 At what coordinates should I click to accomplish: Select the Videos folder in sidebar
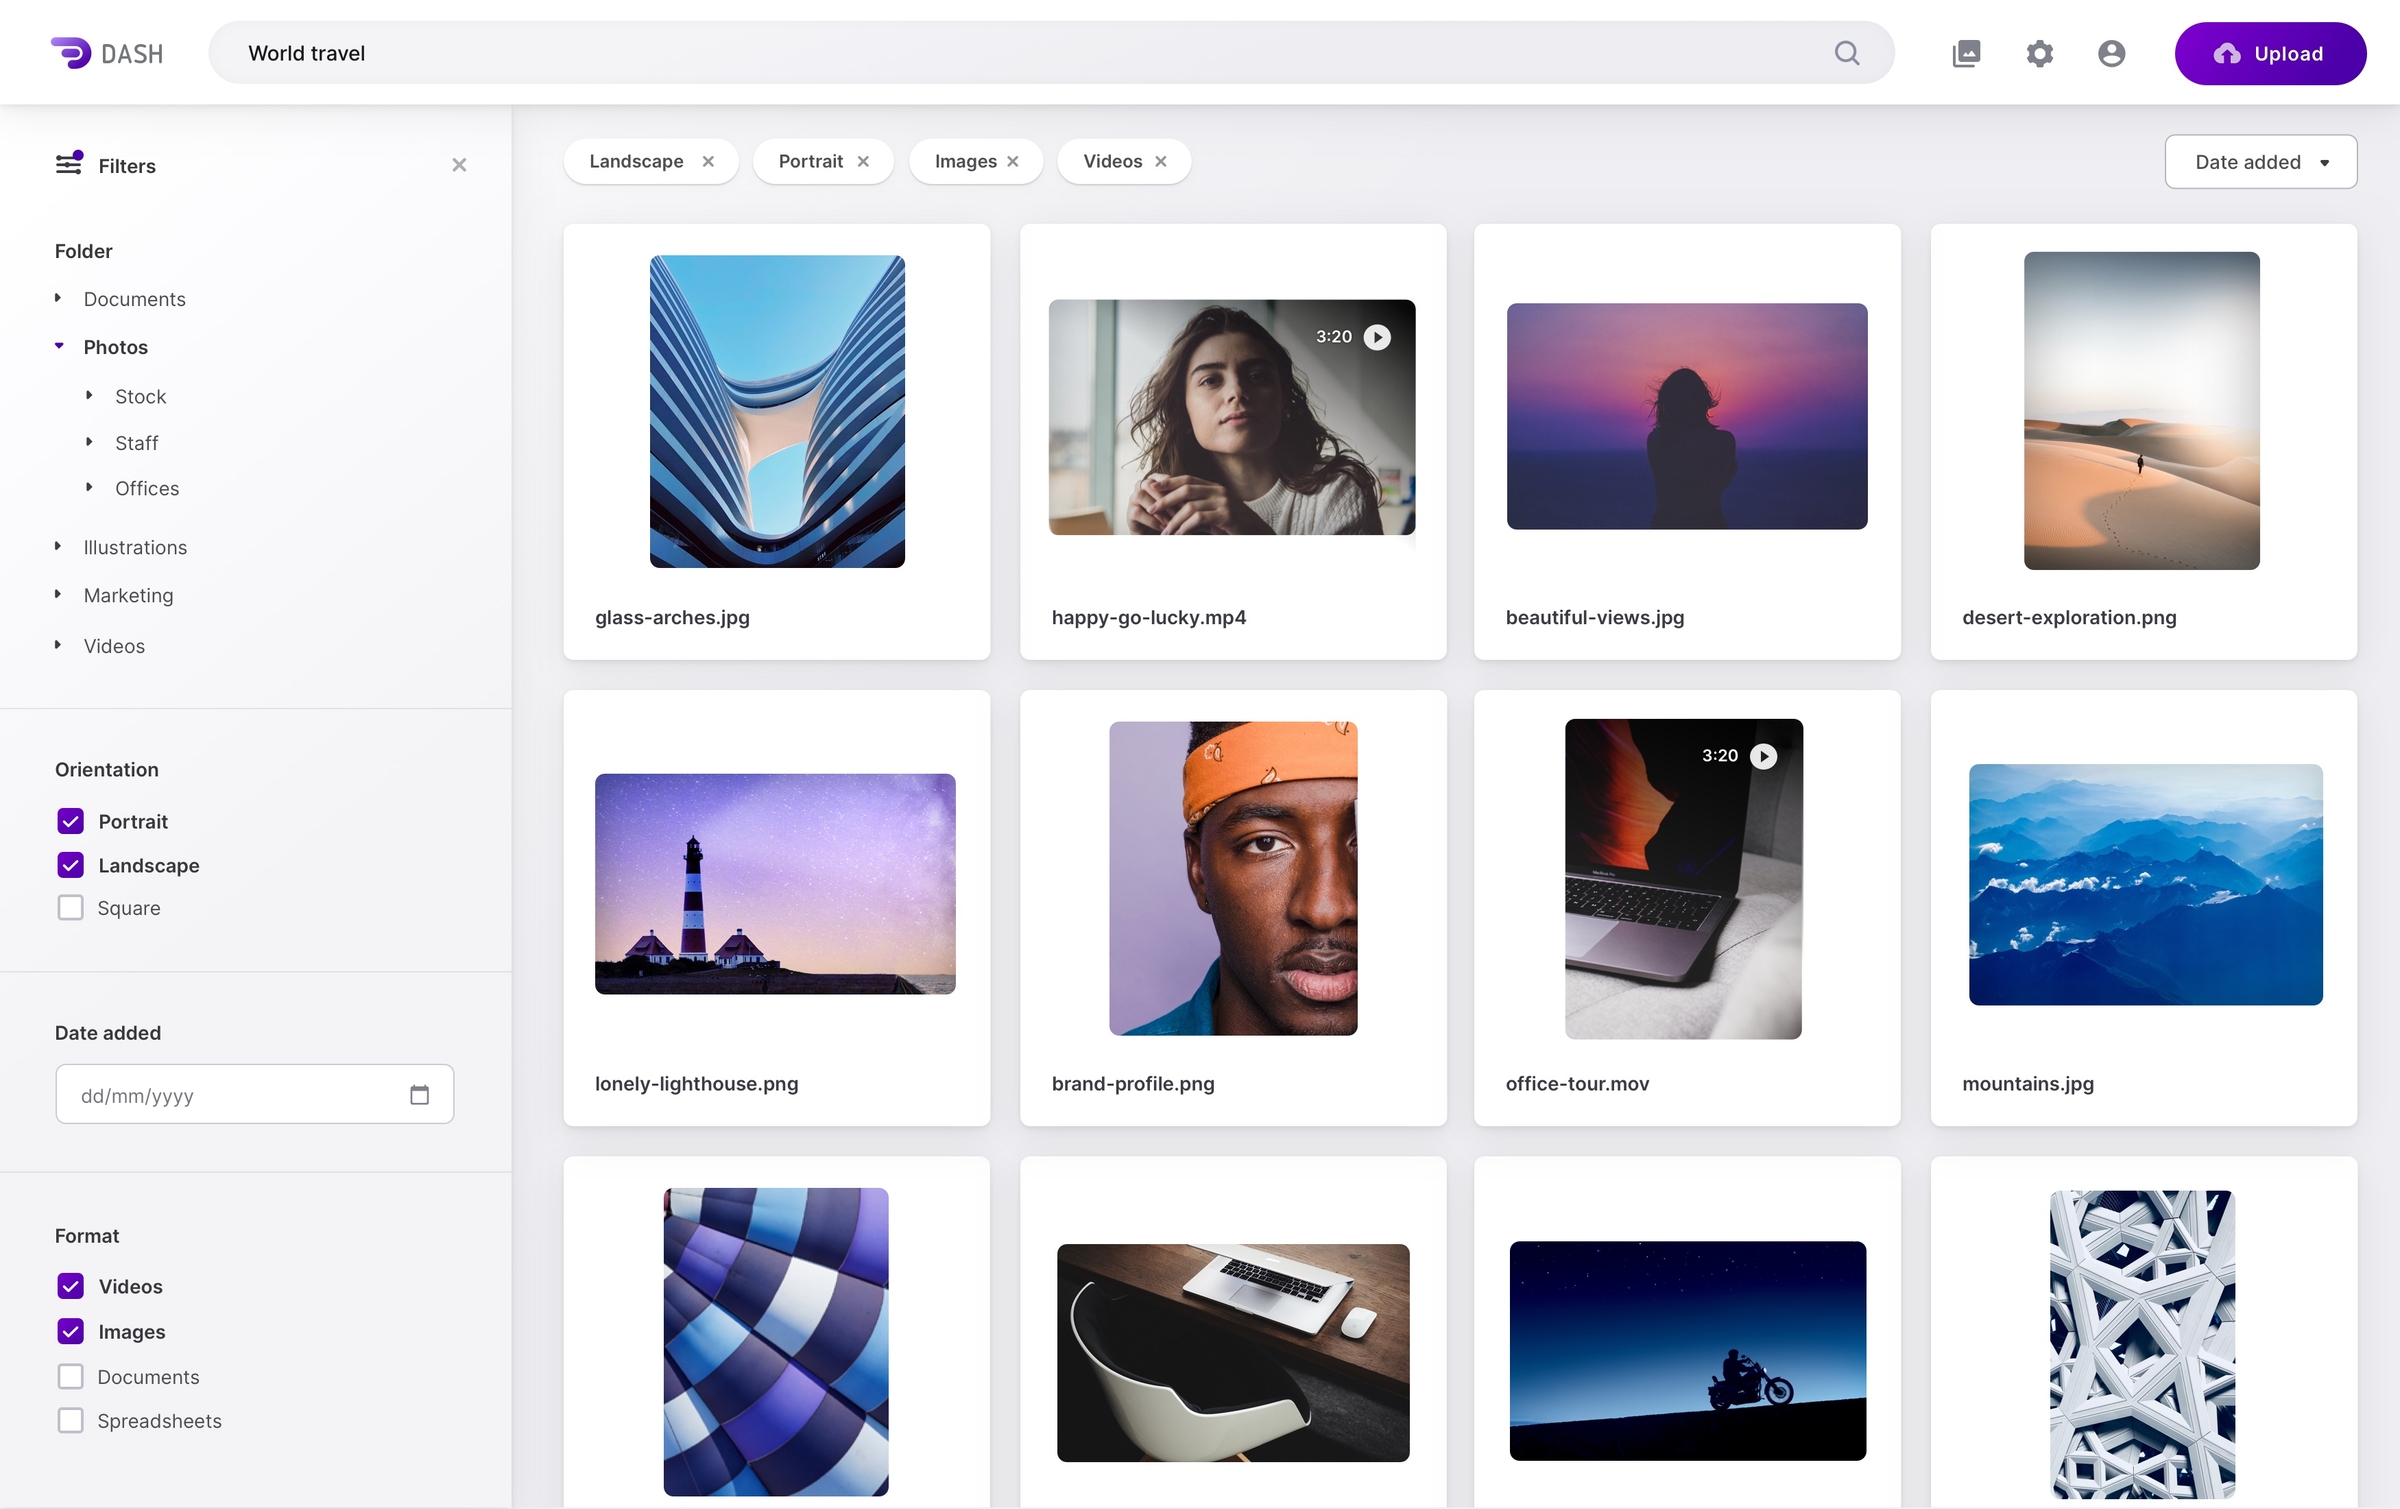(113, 645)
